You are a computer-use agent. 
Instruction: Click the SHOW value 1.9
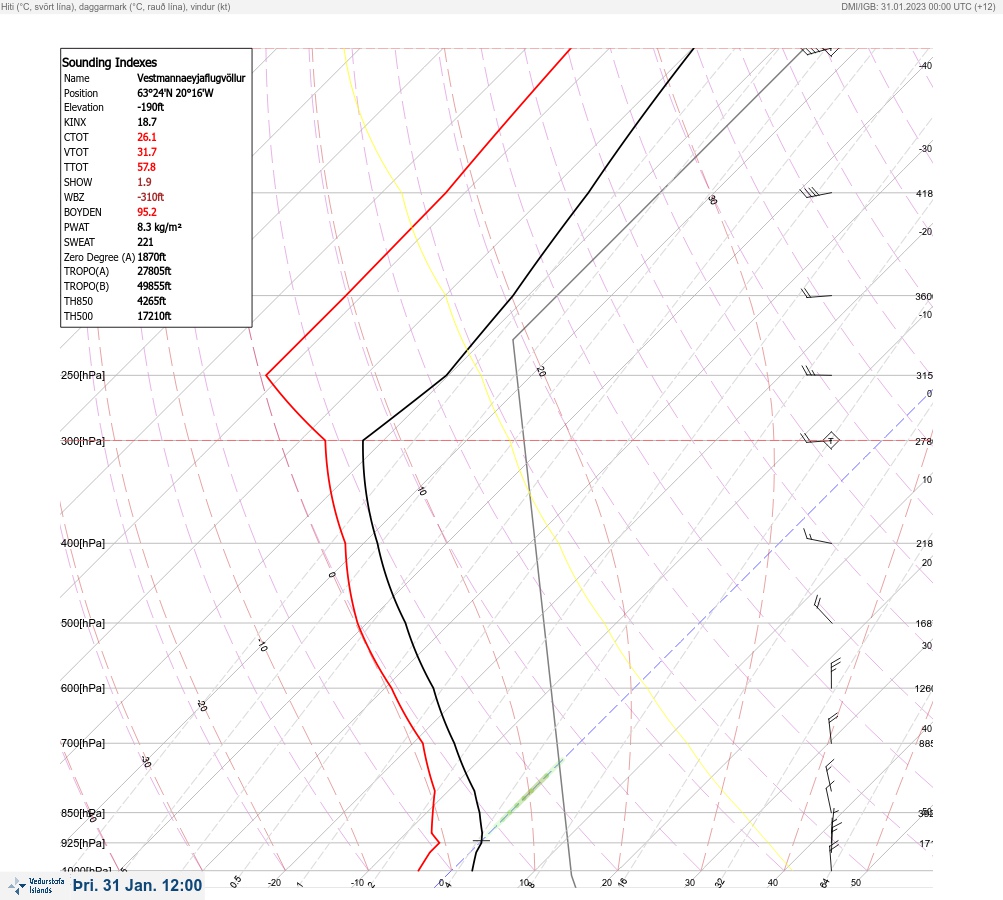[x=144, y=182]
